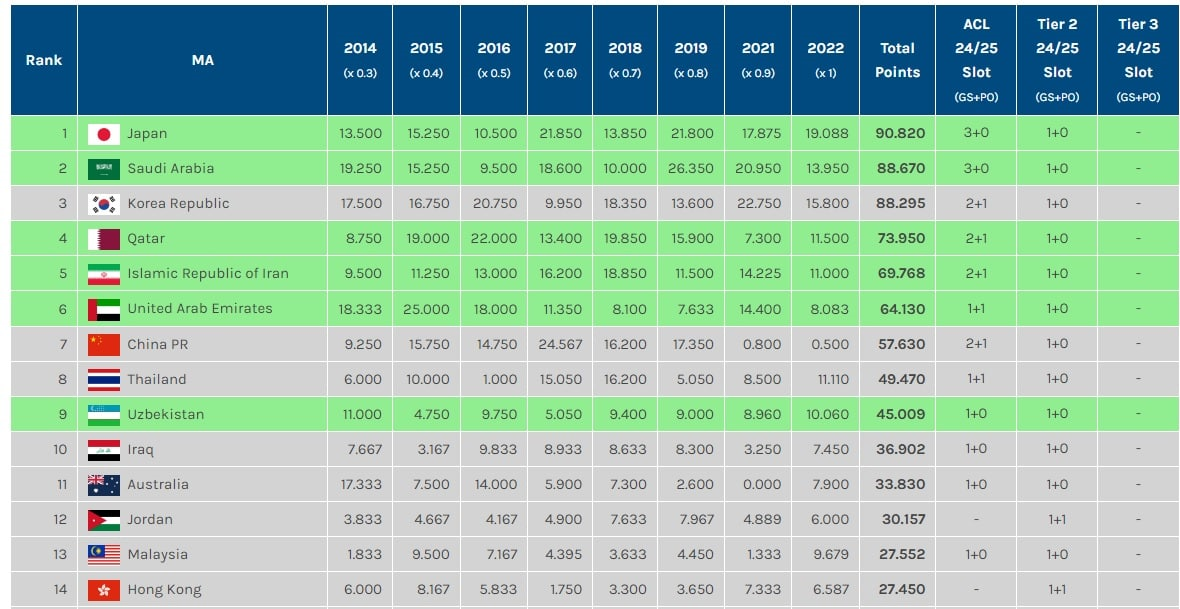Select the Thailand country name
This screenshot has width=1180, height=609.
[x=157, y=379]
